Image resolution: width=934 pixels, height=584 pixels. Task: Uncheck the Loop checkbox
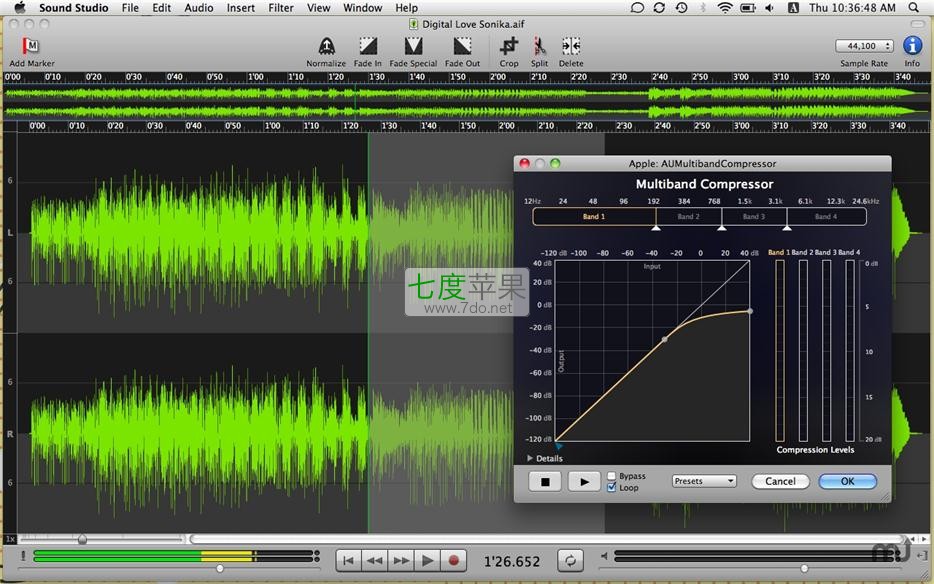pyautogui.click(x=612, y=488)
